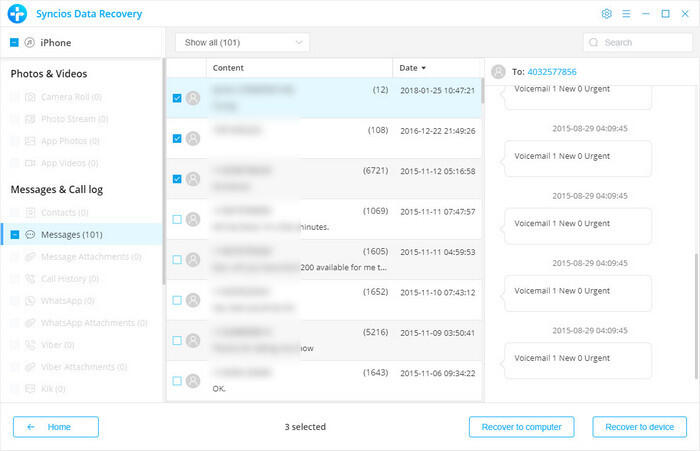
Task: Open the Show all (101) dropdown
Action: [242, 43]
